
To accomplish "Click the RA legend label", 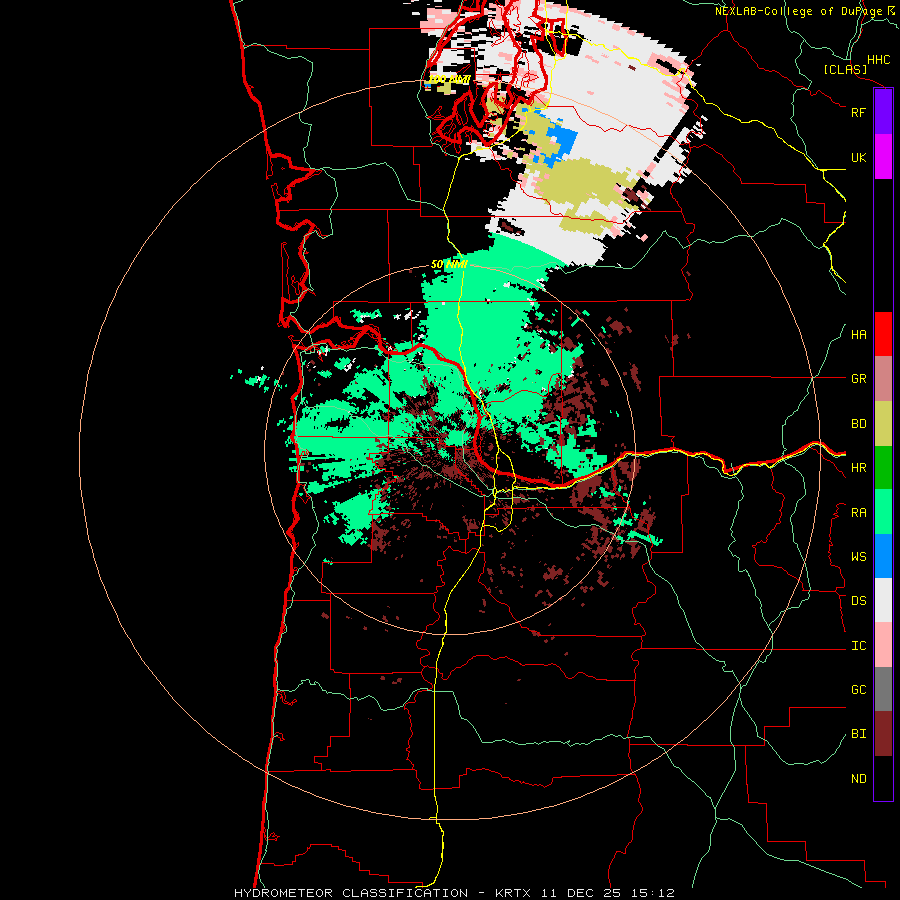I will click(858, 513).
